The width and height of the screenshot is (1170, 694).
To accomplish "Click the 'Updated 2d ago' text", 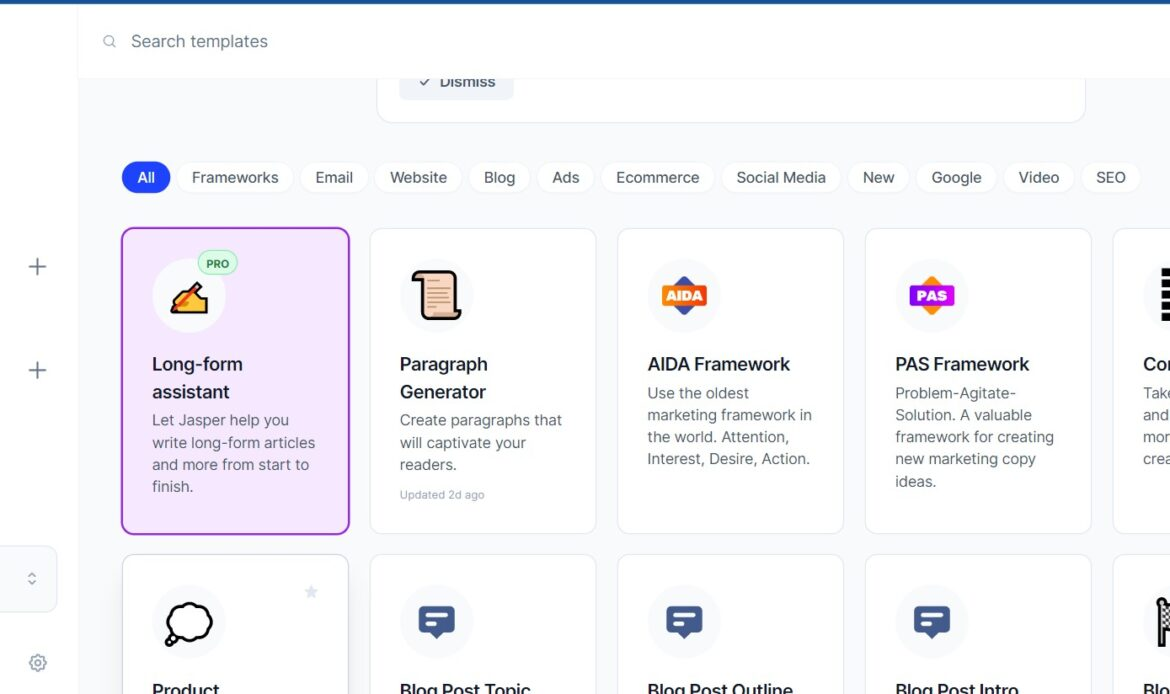I will pos(442,495).
